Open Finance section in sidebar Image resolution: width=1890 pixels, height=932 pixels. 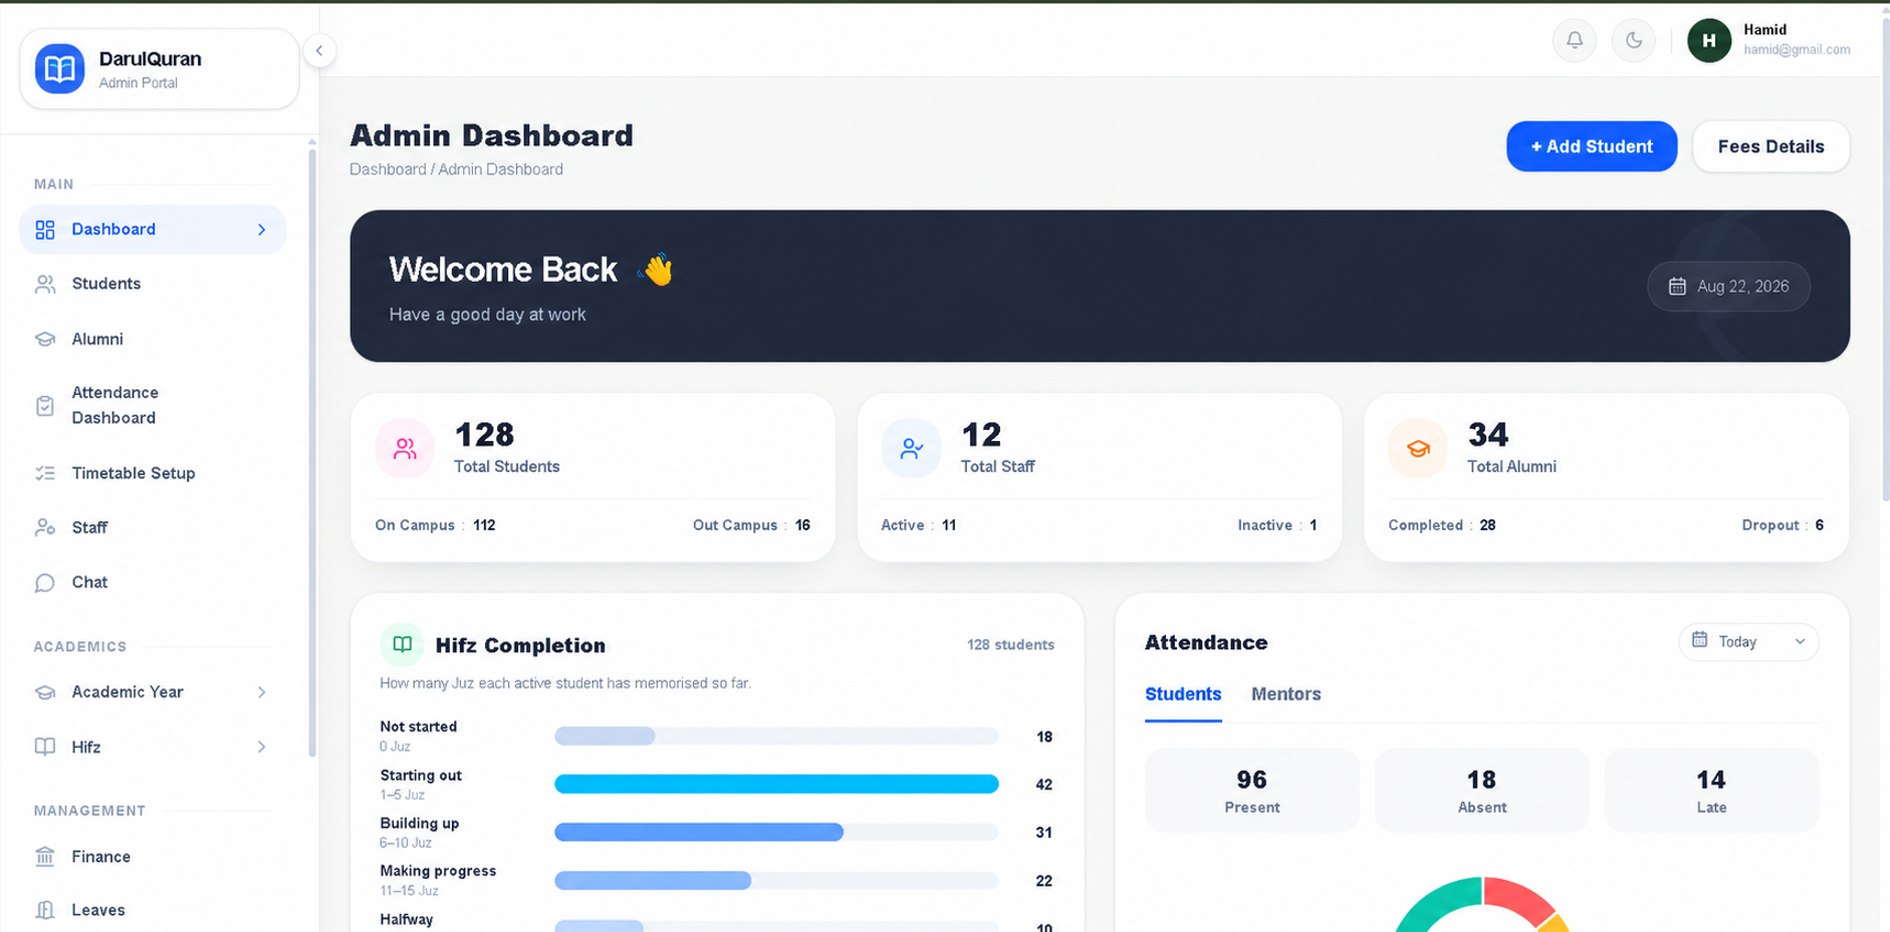point(152,857)
